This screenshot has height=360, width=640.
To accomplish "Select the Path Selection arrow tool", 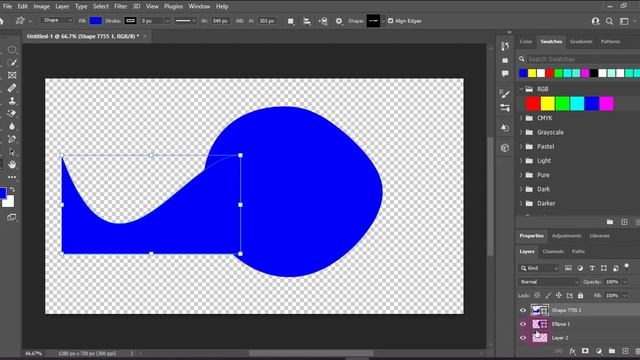I will click(x=12, y=152).
